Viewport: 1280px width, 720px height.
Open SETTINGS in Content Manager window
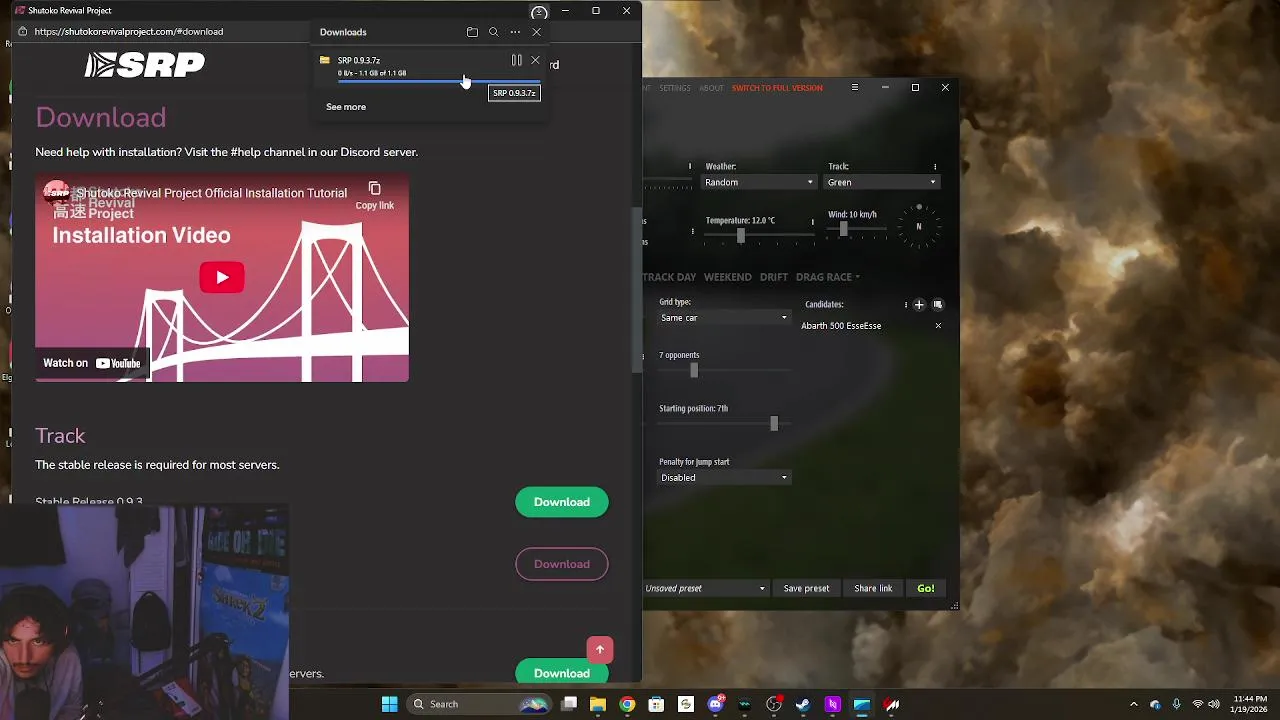[x=674, y=88]
